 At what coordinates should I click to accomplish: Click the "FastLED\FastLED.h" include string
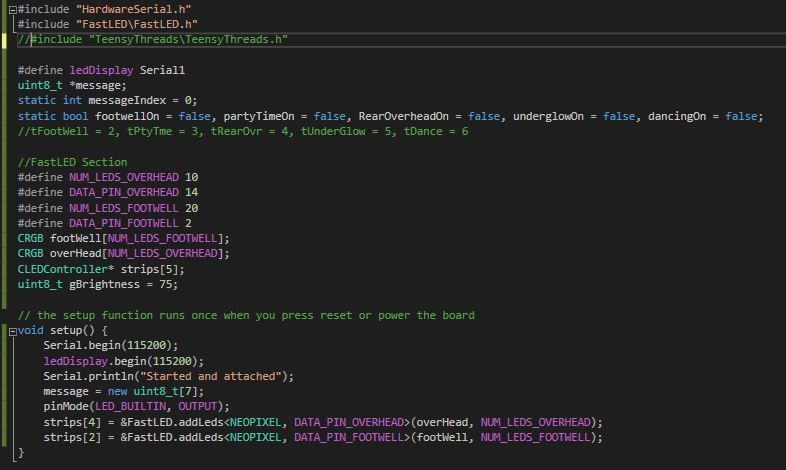(x=136, y=24)
